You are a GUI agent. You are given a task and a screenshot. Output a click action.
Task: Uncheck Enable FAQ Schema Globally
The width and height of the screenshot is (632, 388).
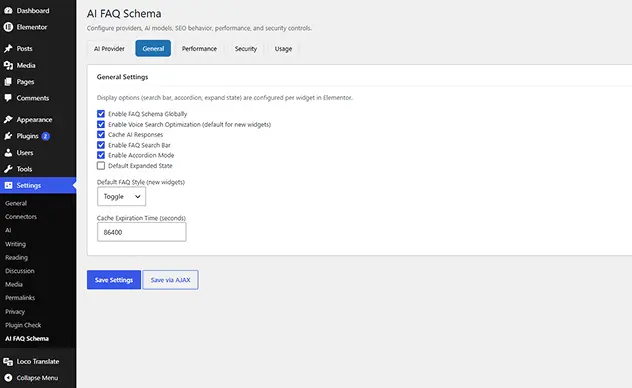pyautogui.click(x=101, y=114)
